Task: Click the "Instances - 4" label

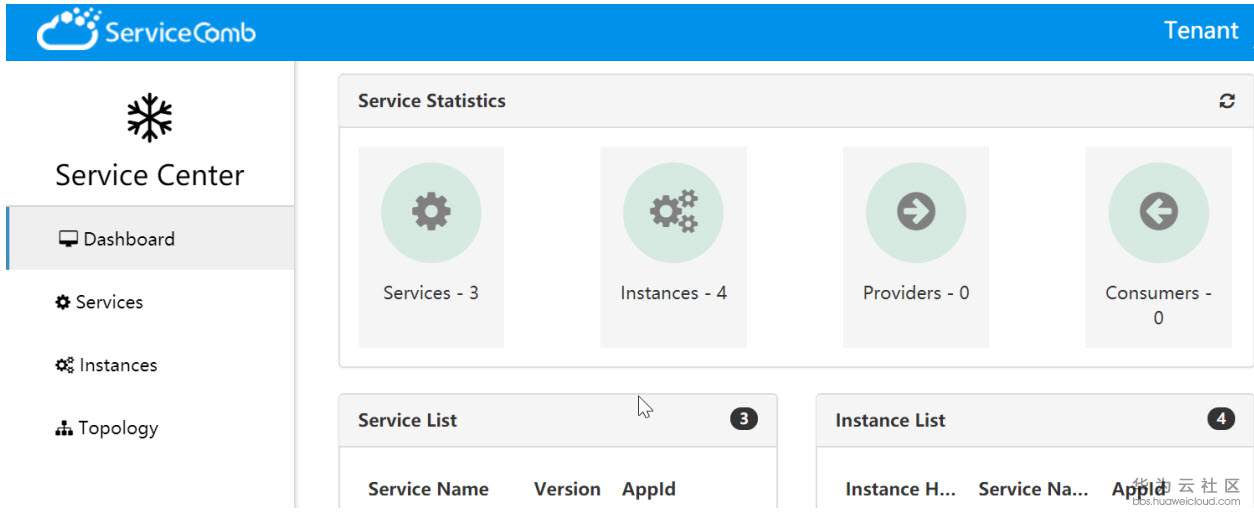Action: point(673,293)
